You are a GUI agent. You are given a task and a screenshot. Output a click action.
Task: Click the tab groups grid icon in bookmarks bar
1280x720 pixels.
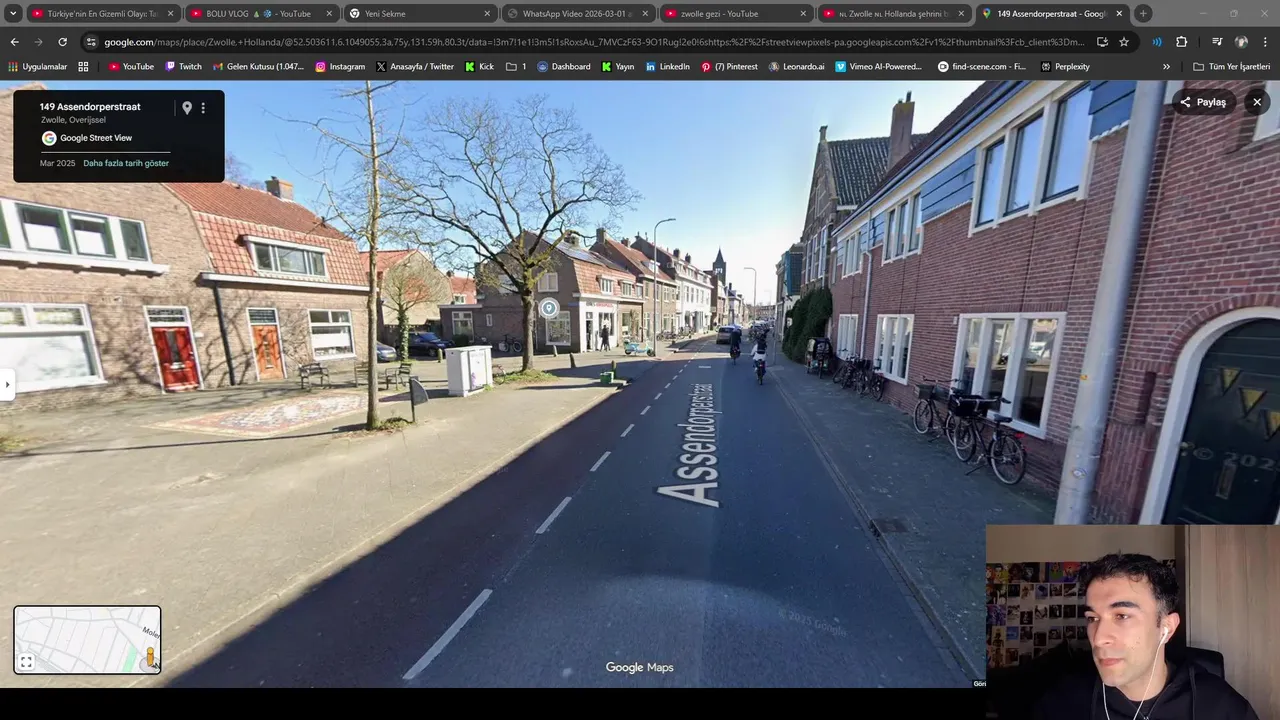(x=83, y=66)
